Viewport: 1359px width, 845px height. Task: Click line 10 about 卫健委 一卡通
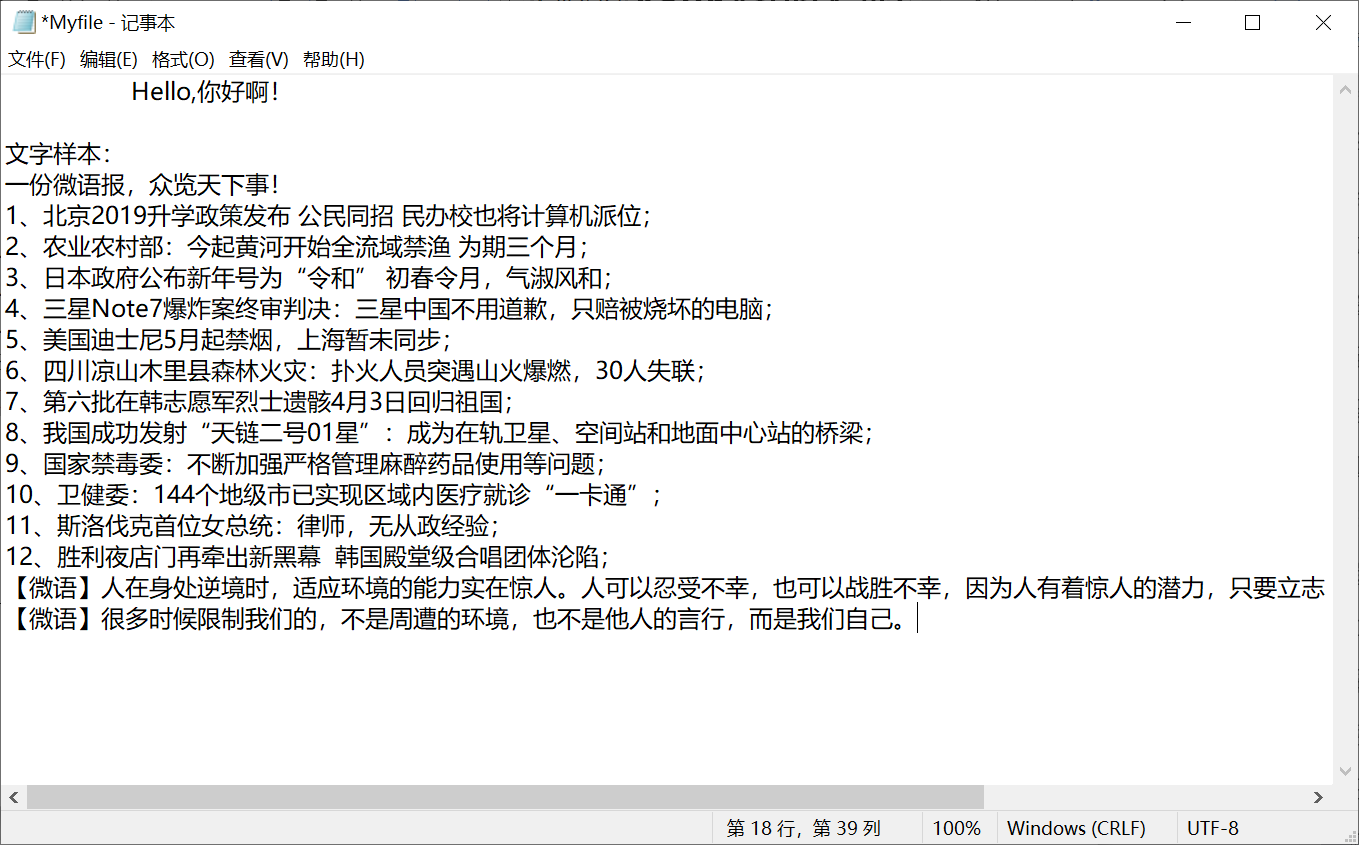coord(334,495)
